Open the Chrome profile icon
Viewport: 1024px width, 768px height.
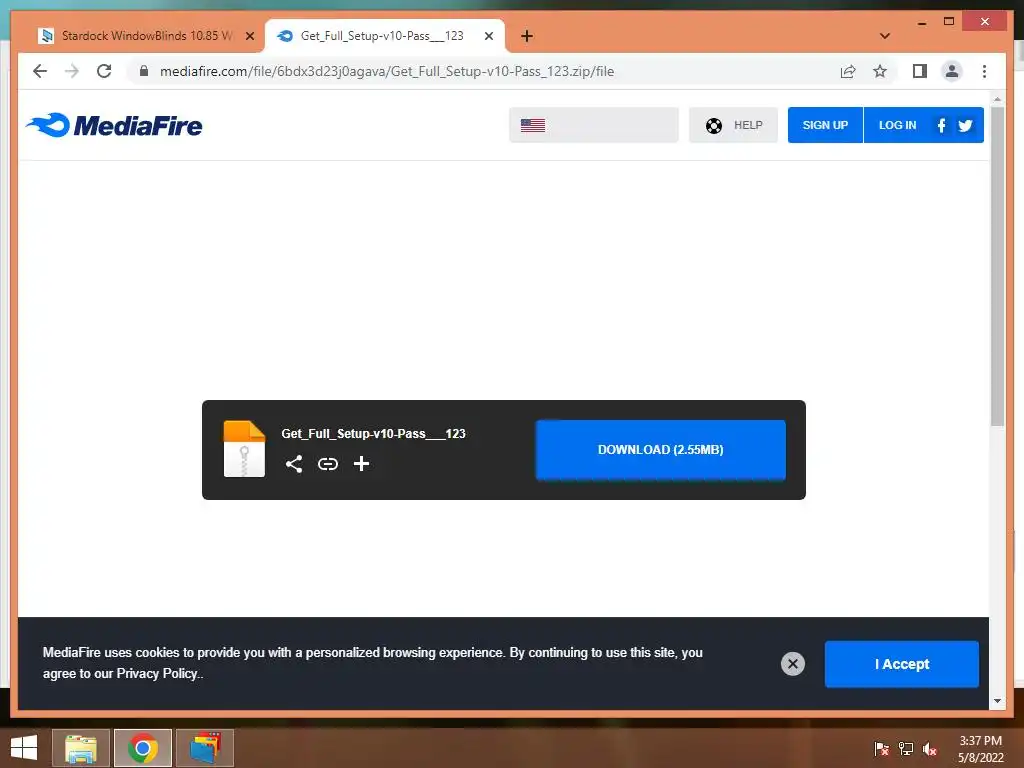point(952,71)
